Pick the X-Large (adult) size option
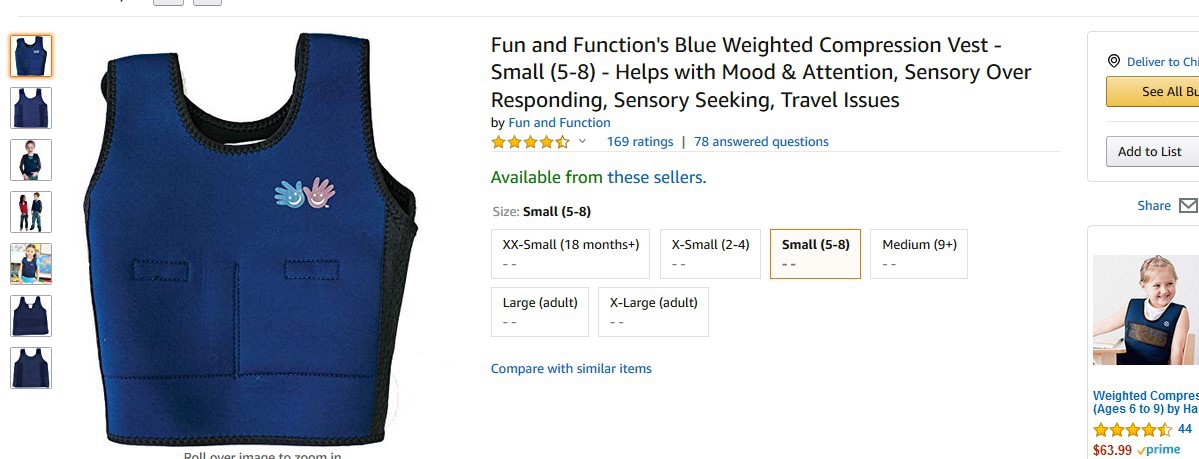 click(x=653, y=312)
